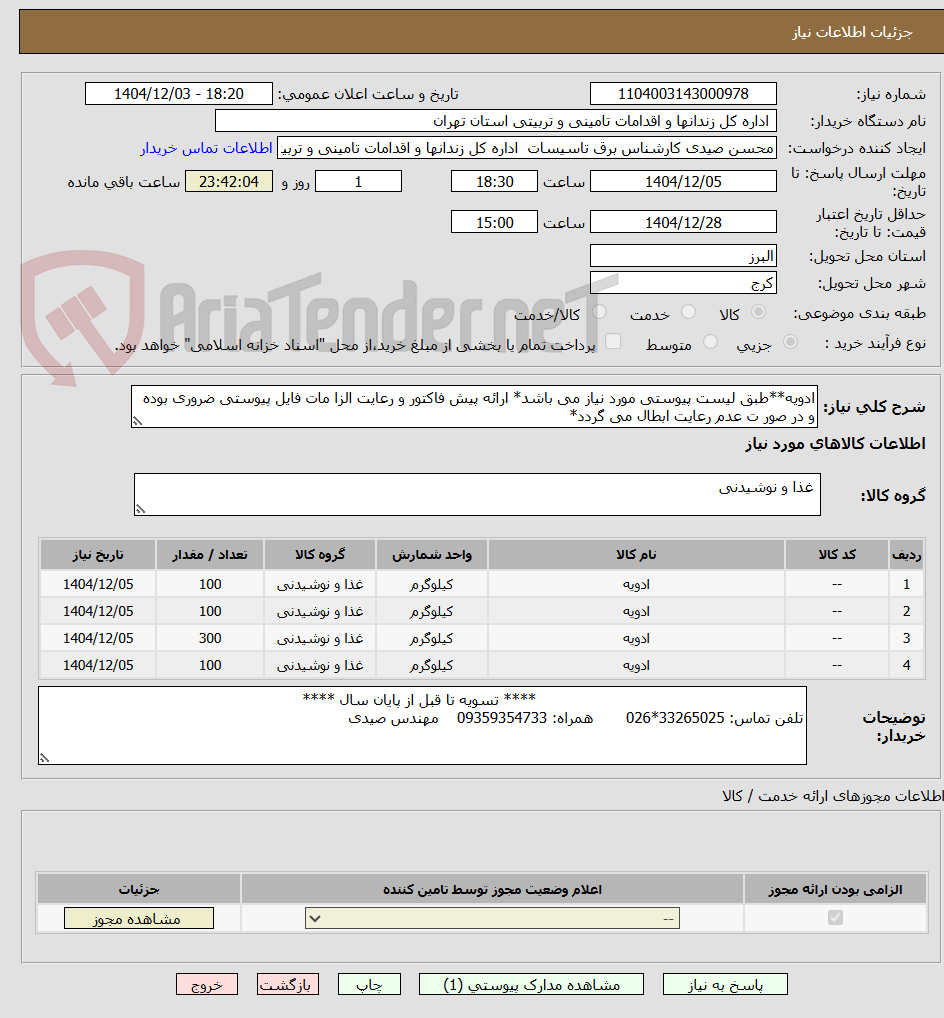Image resolution: width=944 pixels, height=1018 pixels.
Task: Click ادویه in row 2
Action: click(x=636, y=612)
